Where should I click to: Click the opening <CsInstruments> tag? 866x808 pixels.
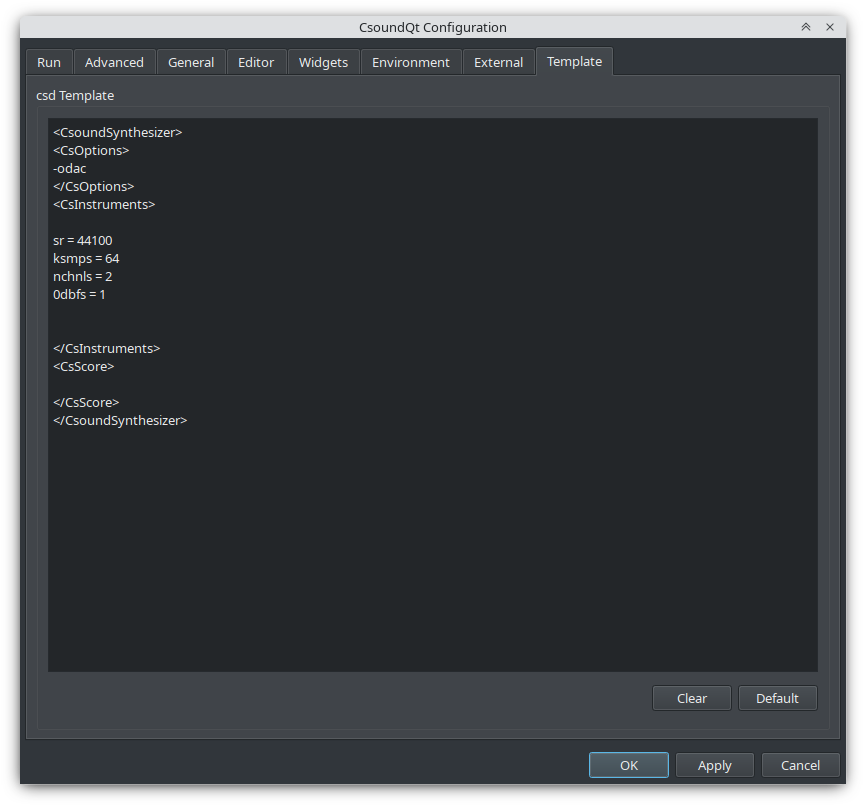point(104,205)
